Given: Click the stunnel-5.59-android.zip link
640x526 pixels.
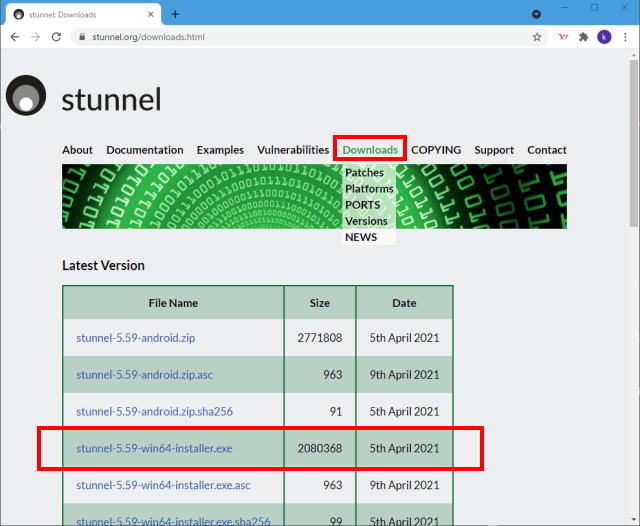Looking at the screenshot, I should click(135, 338).
